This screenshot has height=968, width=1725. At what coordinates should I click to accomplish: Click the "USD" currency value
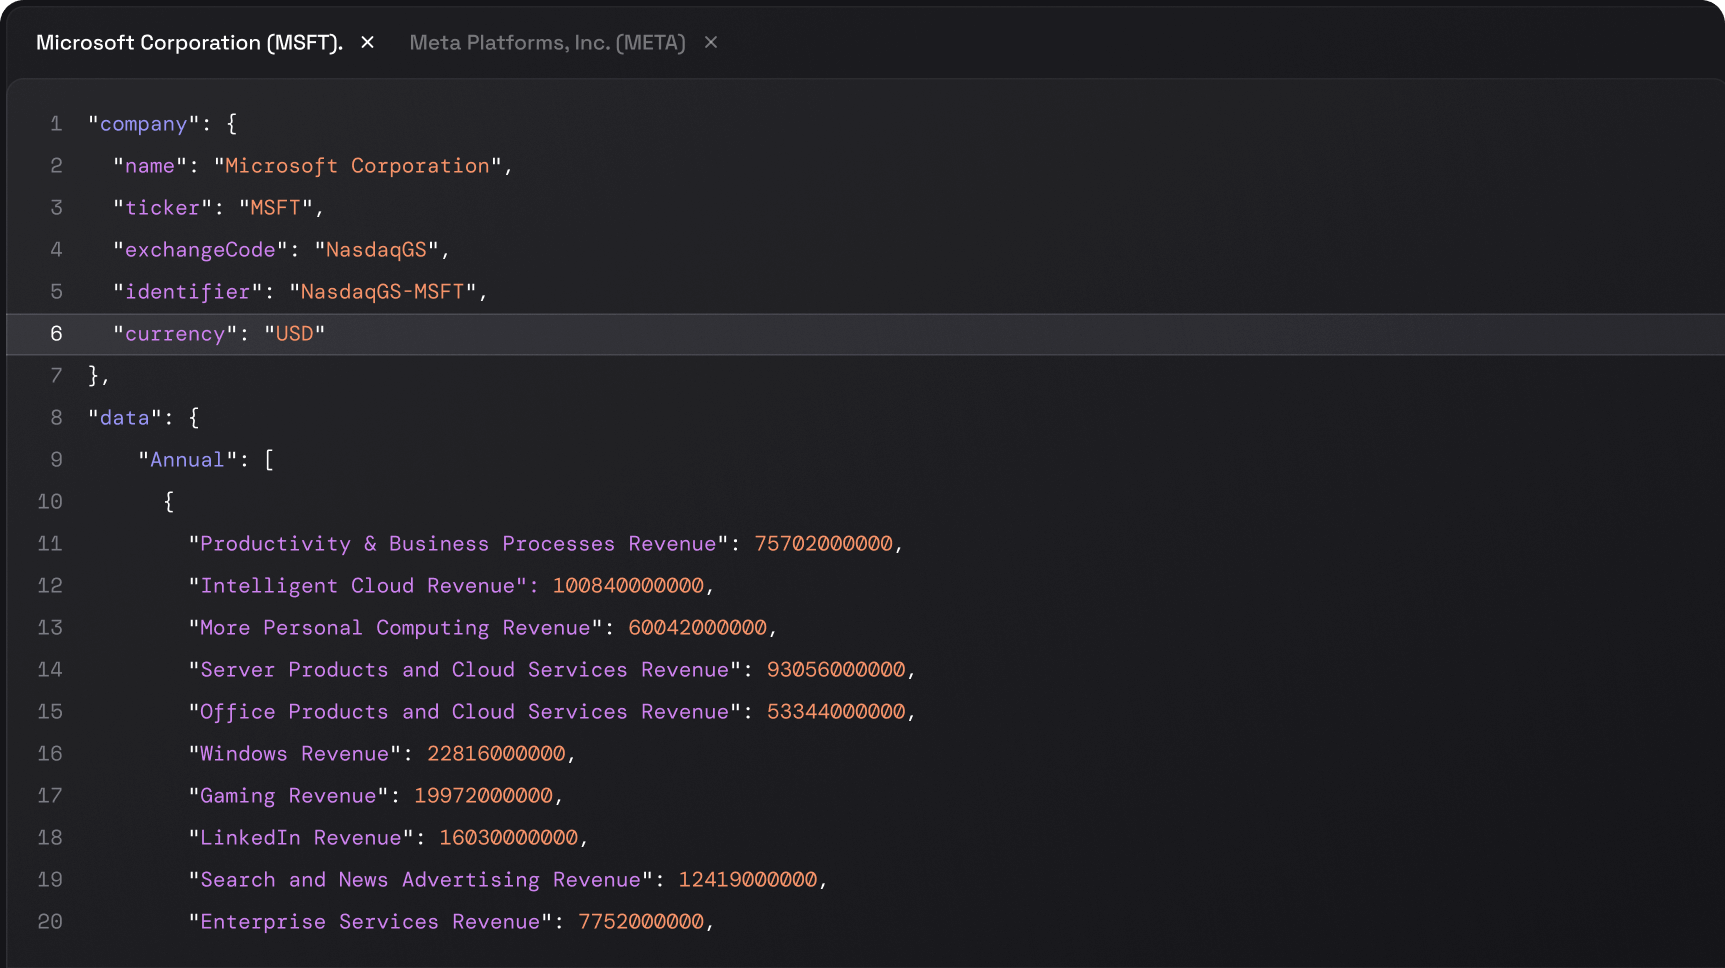click(x=295, y=334)
